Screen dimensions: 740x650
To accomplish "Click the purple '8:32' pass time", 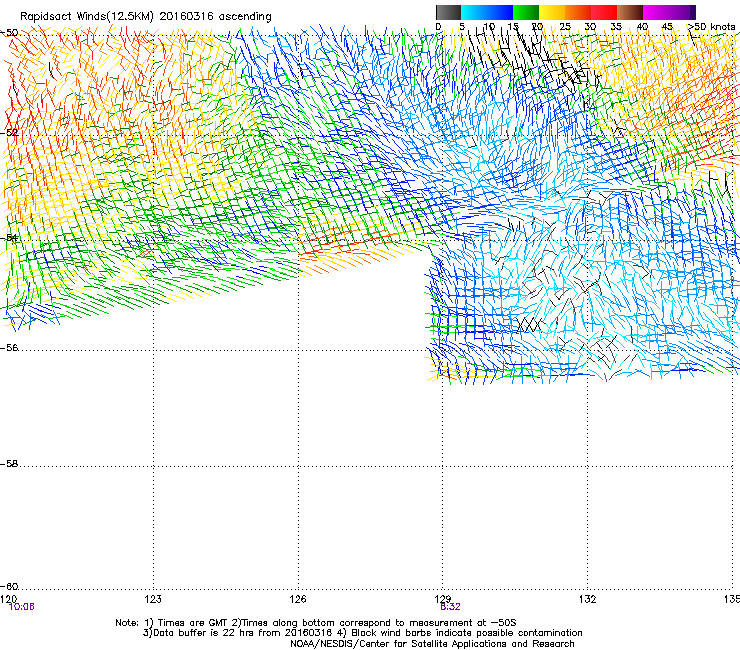I will [x=450, y=607].
